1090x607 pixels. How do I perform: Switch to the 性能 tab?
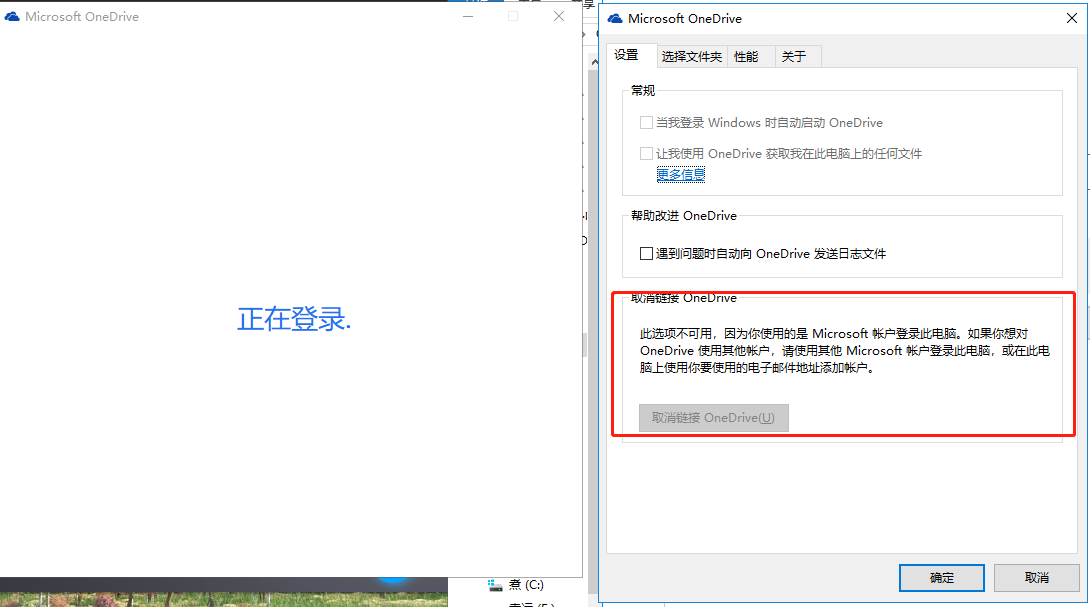point(751,57)
